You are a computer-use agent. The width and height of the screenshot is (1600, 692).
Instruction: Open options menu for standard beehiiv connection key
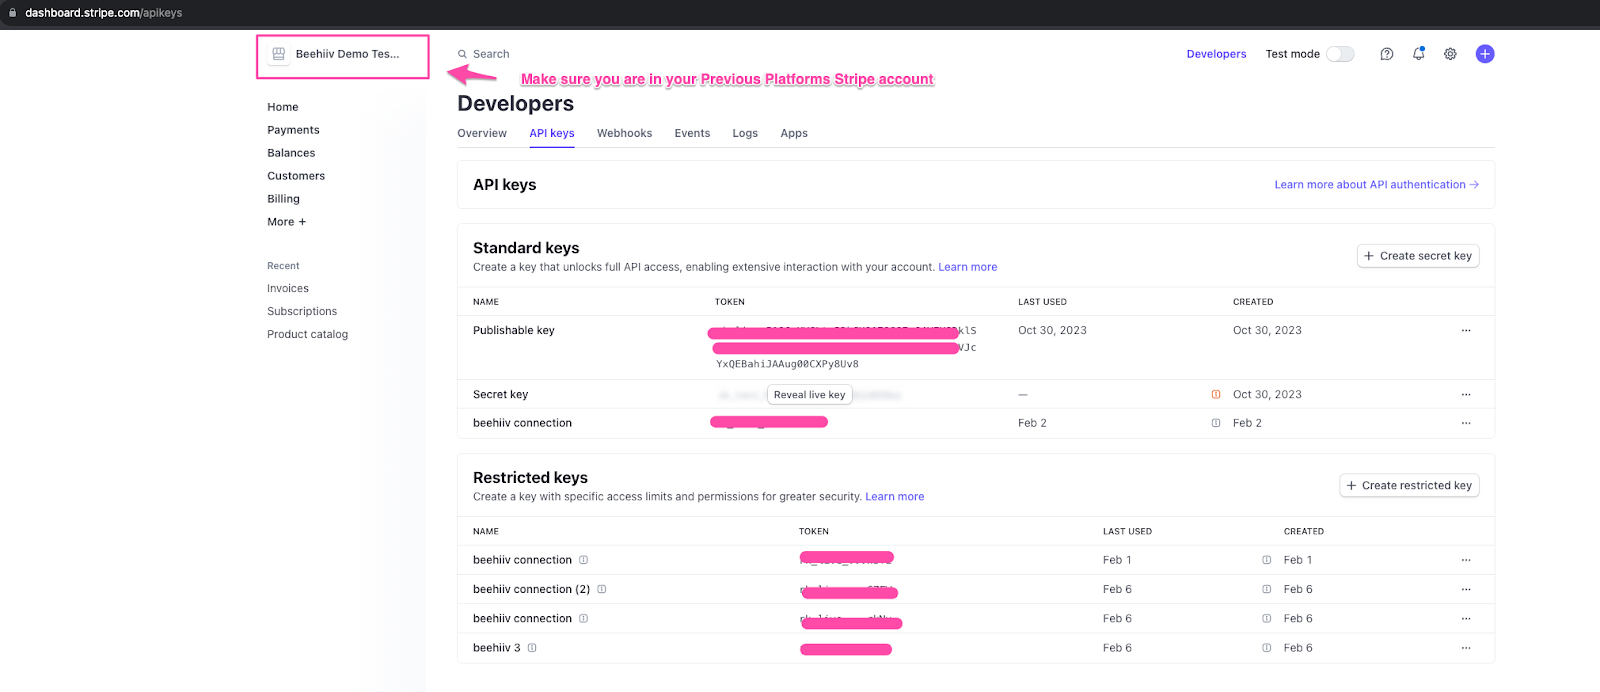(x=1466, y=423)
